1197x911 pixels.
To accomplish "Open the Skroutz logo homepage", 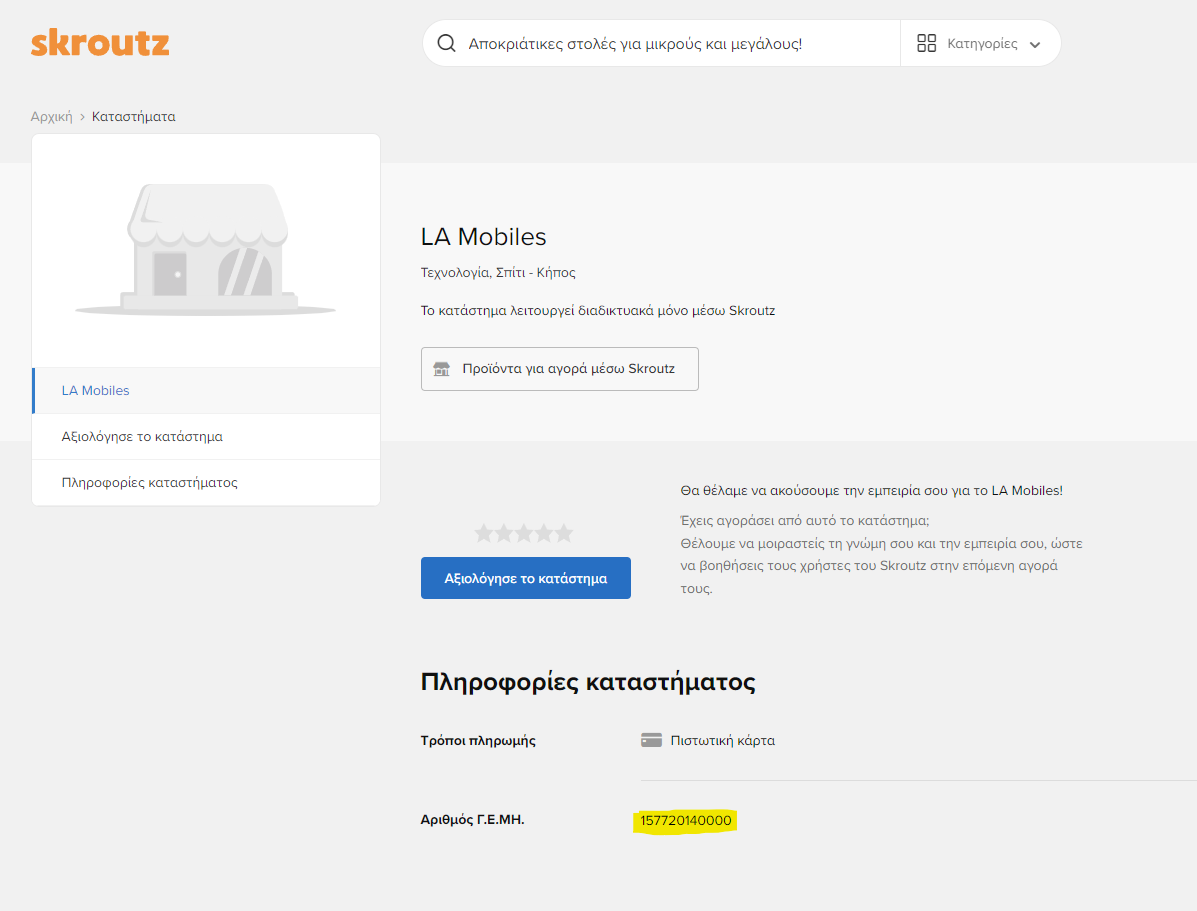I will (x=100, y=43).
